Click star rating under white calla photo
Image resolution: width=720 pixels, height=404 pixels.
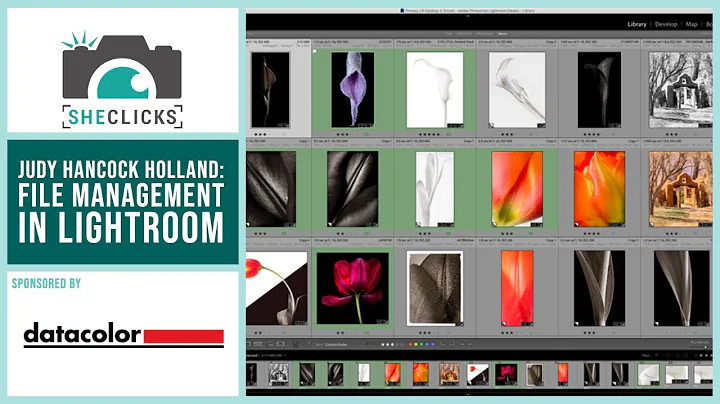pos(430,135)
